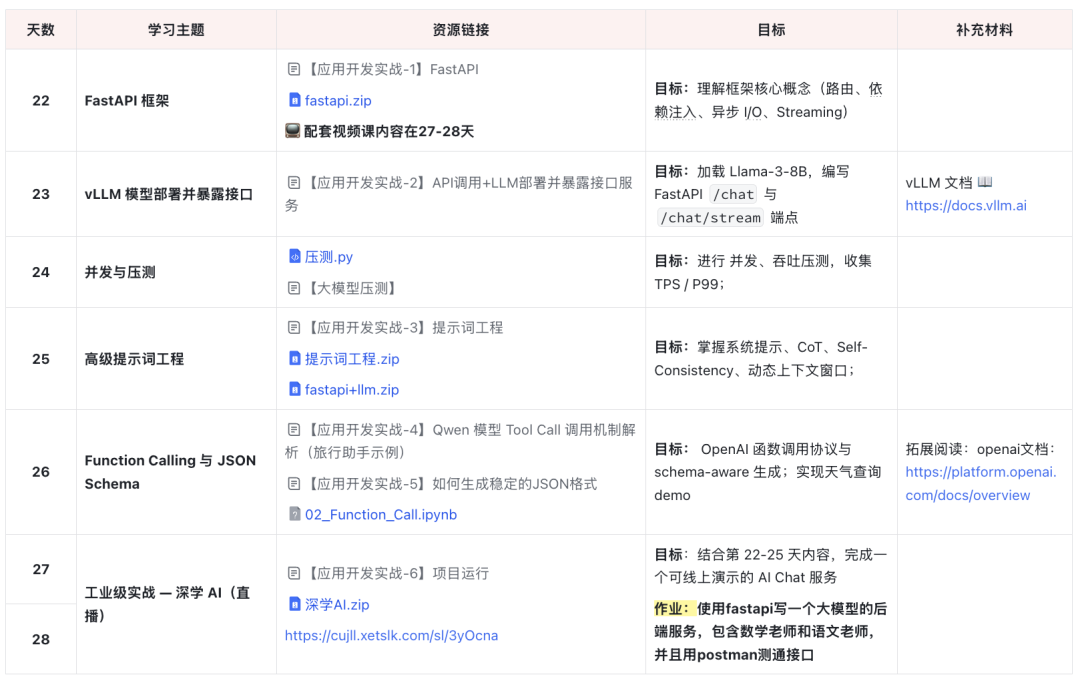Open the 【应用开发实战-5】如何生成稳定的JSON格式 document
Screen dimensions: 1080x685
pos(450,484)
